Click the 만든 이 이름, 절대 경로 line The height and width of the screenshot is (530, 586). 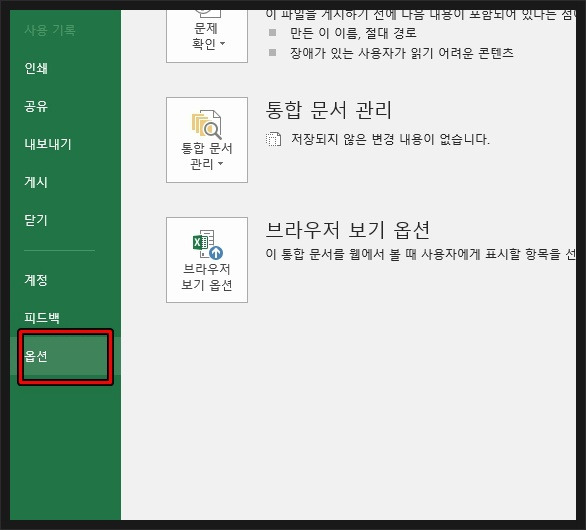click(x=353, y=33)
